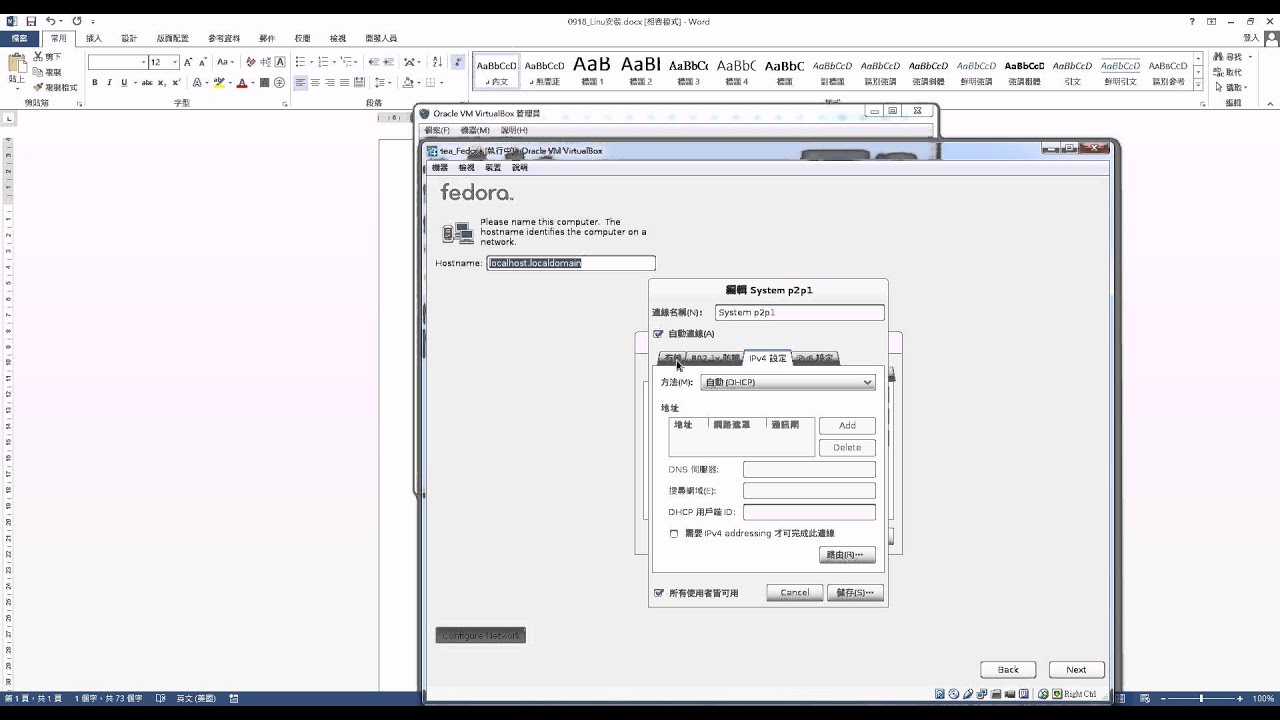
Task: Expand the styles gallery More arrow
Action: coord(1199,86)
